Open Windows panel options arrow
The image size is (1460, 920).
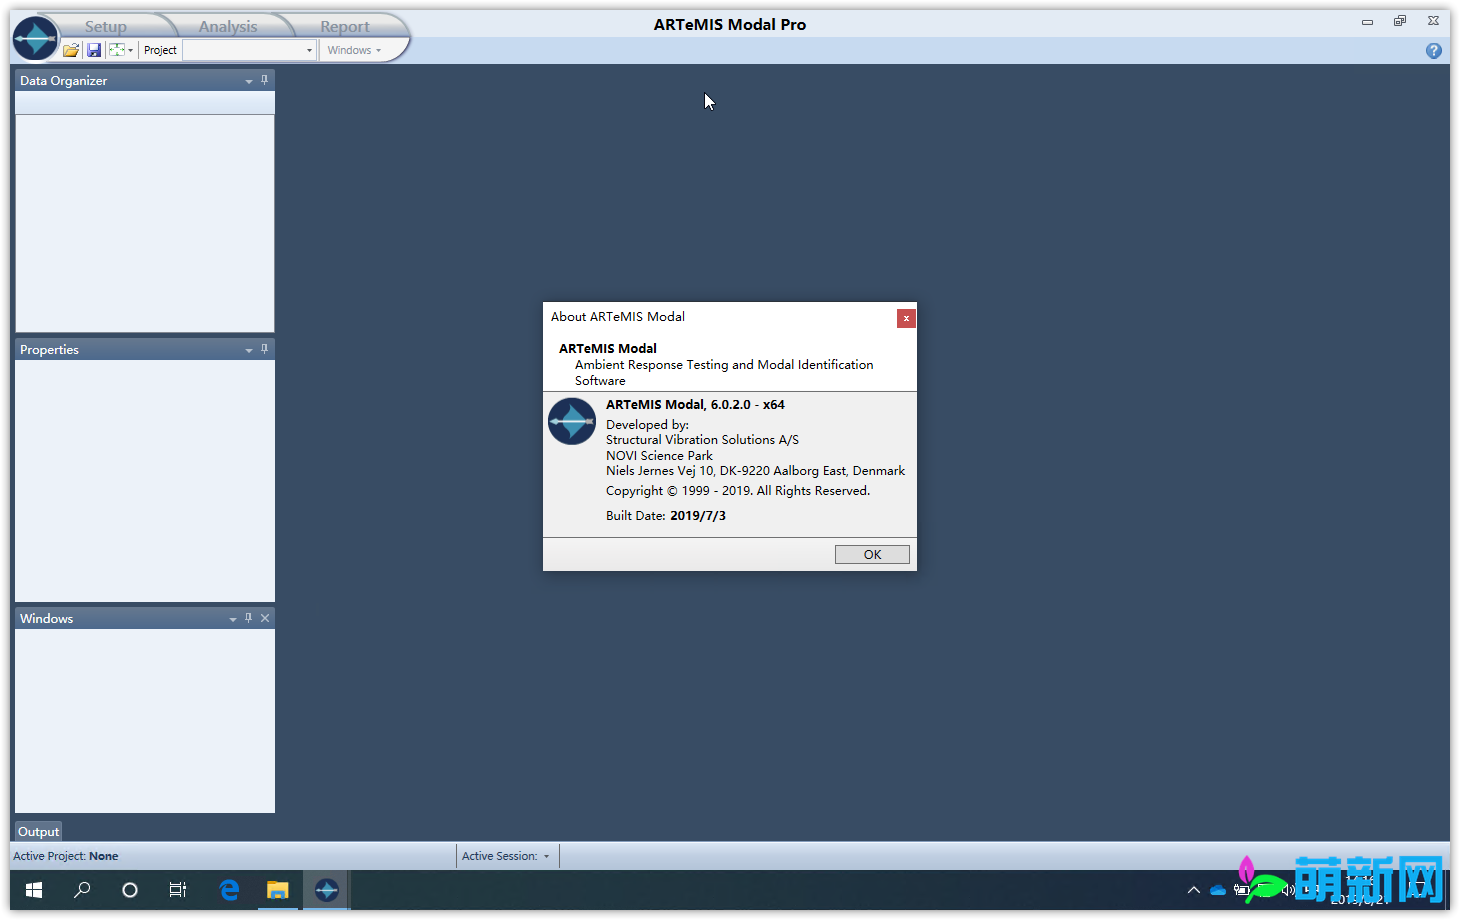pyautogui.click(x=233, y=619)
